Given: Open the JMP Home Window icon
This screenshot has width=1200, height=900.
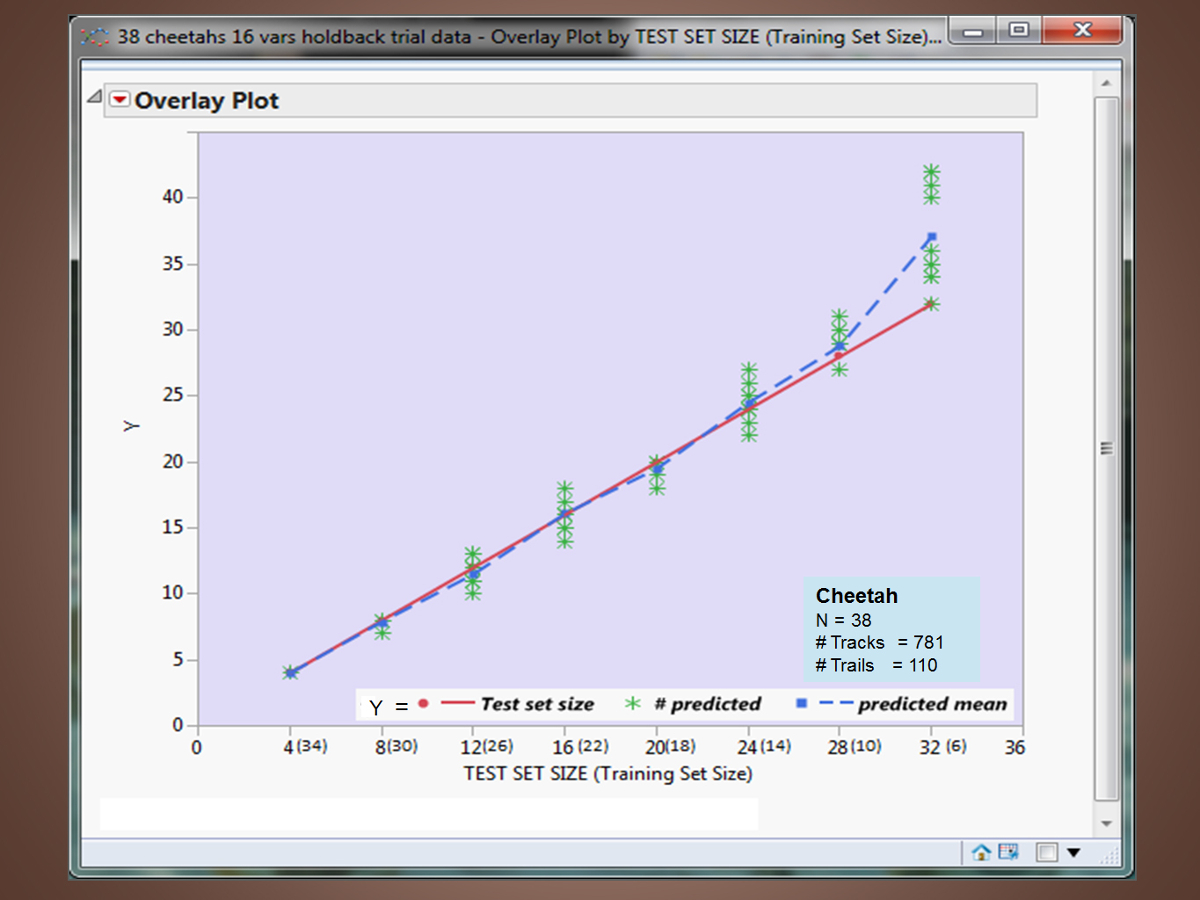Looking at the screenshot, I should click(x=981, y=852).
